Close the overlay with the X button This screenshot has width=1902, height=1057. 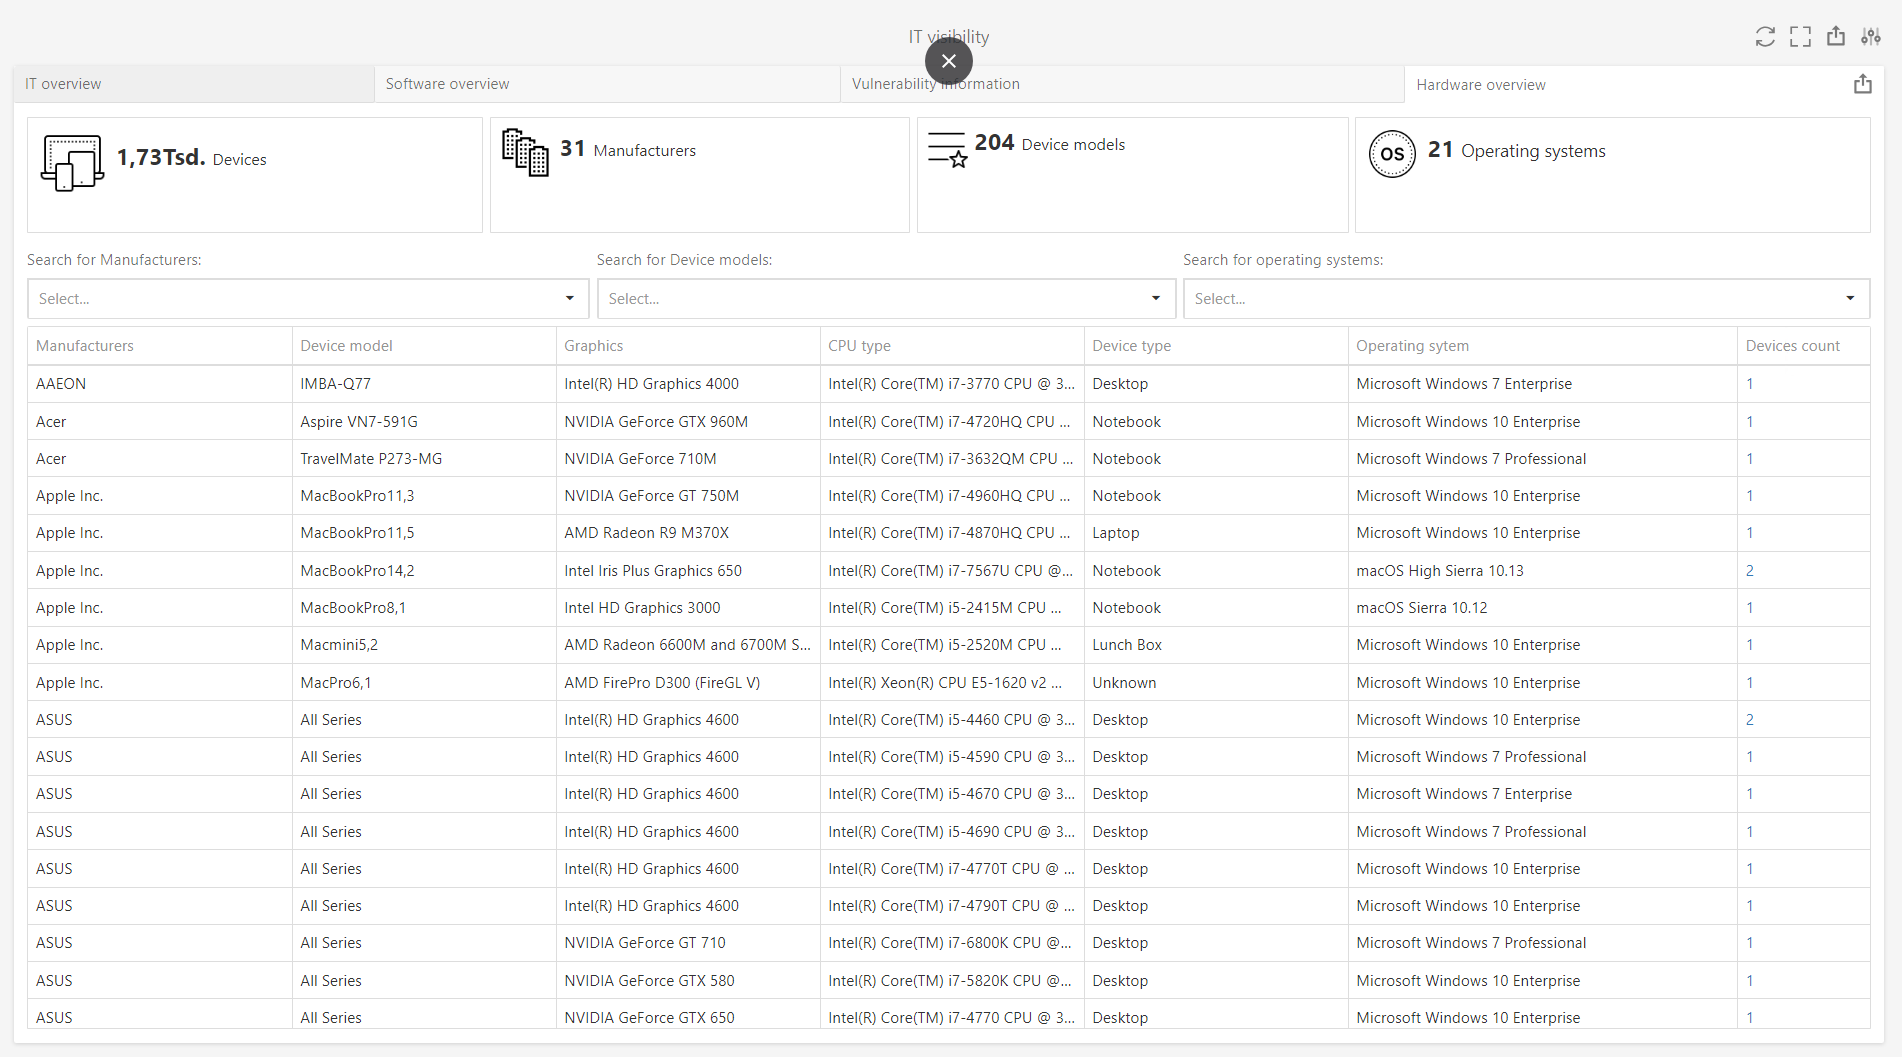pyautogui.click(x=949, y=61)
